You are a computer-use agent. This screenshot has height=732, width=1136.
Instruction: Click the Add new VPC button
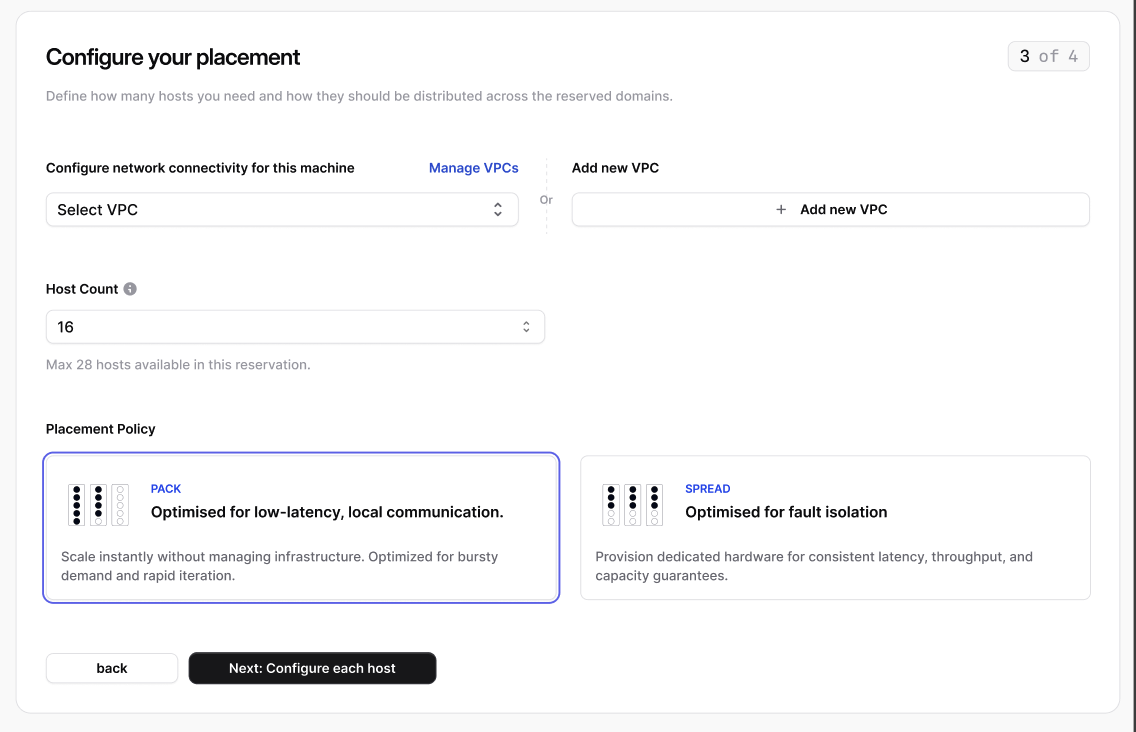[x=830, y=209]
